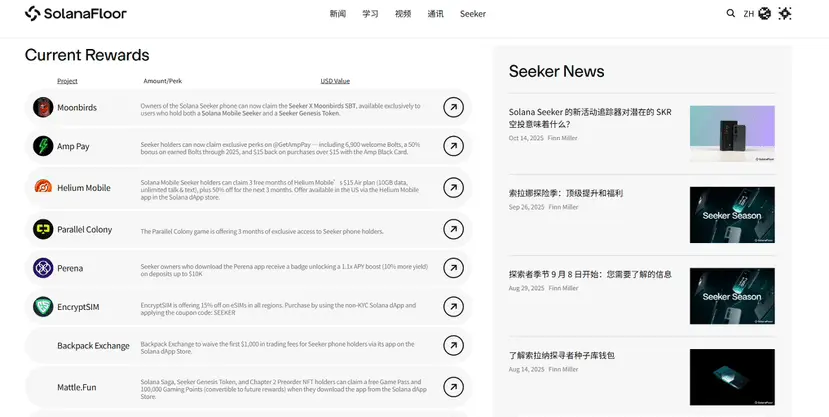The height and width of the screenshot is (417, 829).
Task: Click Finn Miller on Aug 29 article
Action: point(564,288)
